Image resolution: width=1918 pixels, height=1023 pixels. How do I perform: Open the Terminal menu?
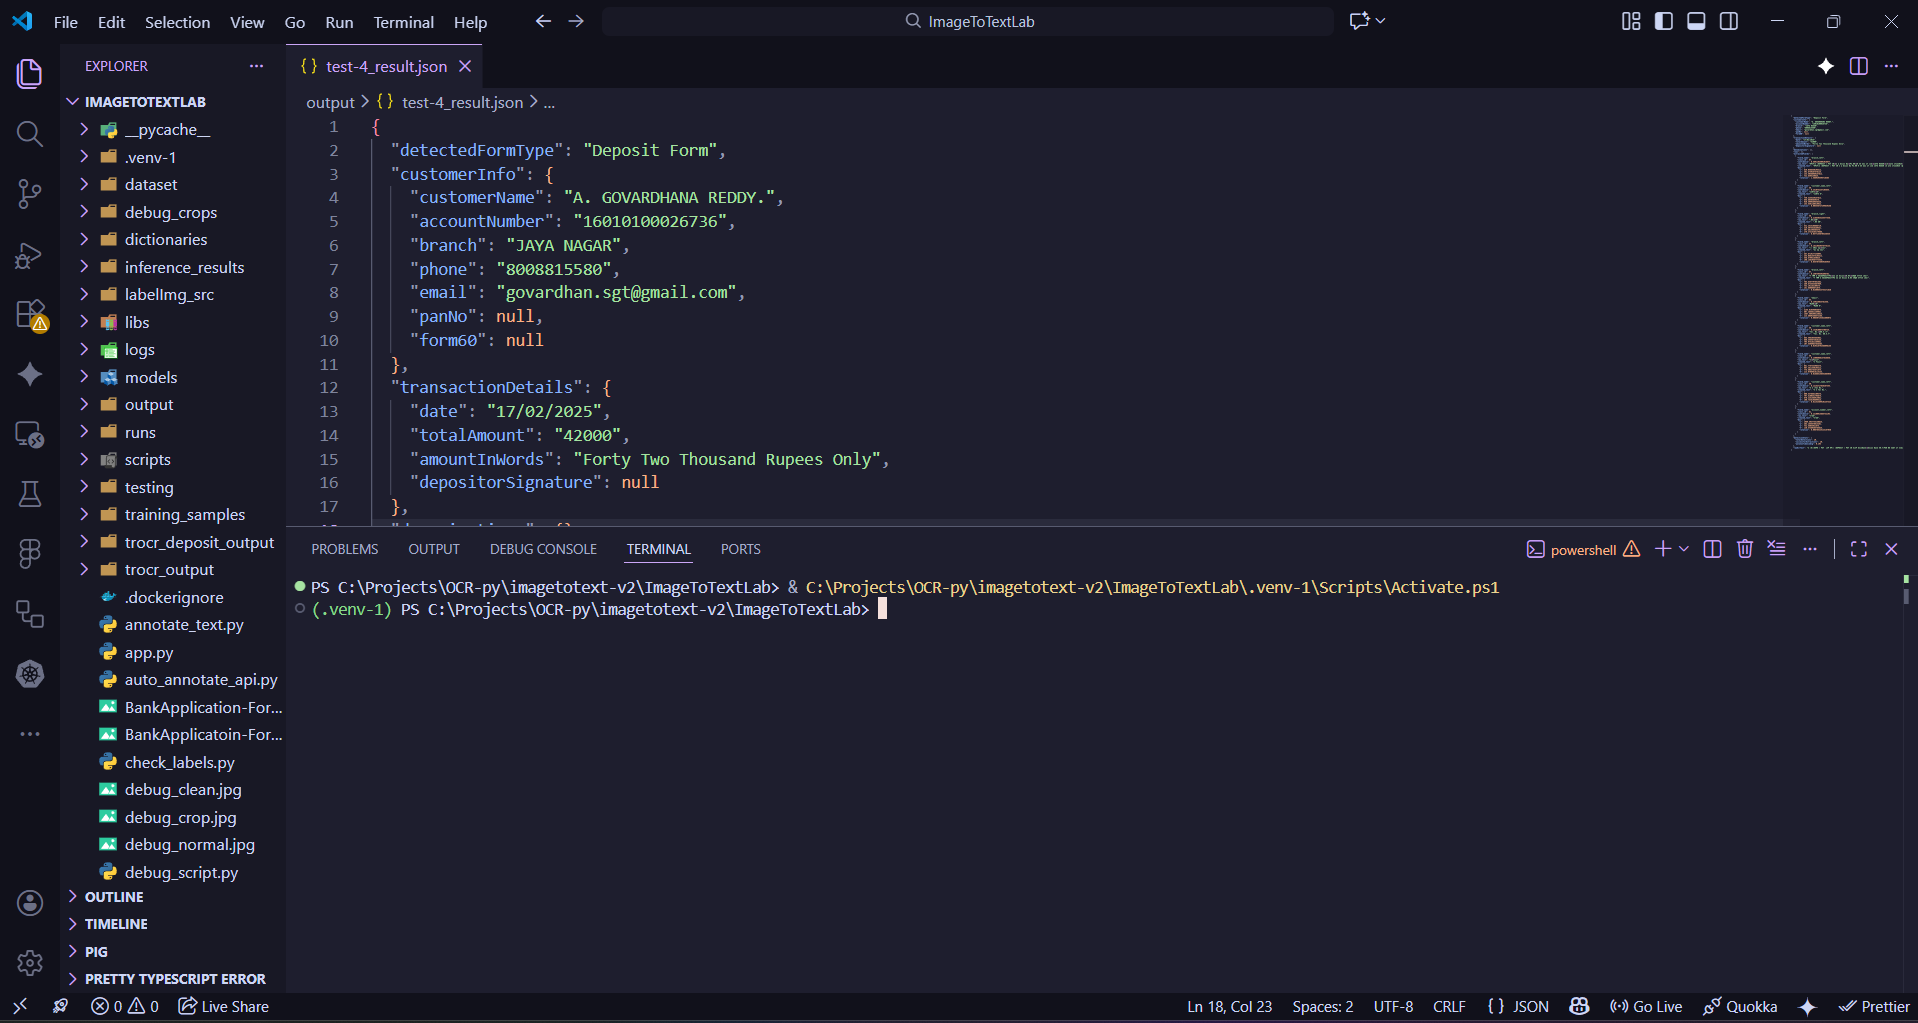click(404, 22)
